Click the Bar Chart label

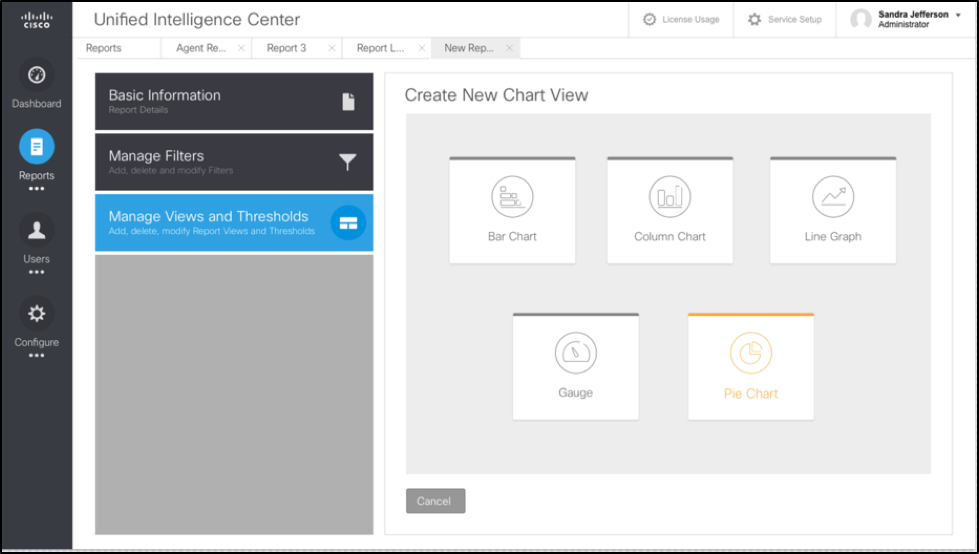click(x=512, y=237)
